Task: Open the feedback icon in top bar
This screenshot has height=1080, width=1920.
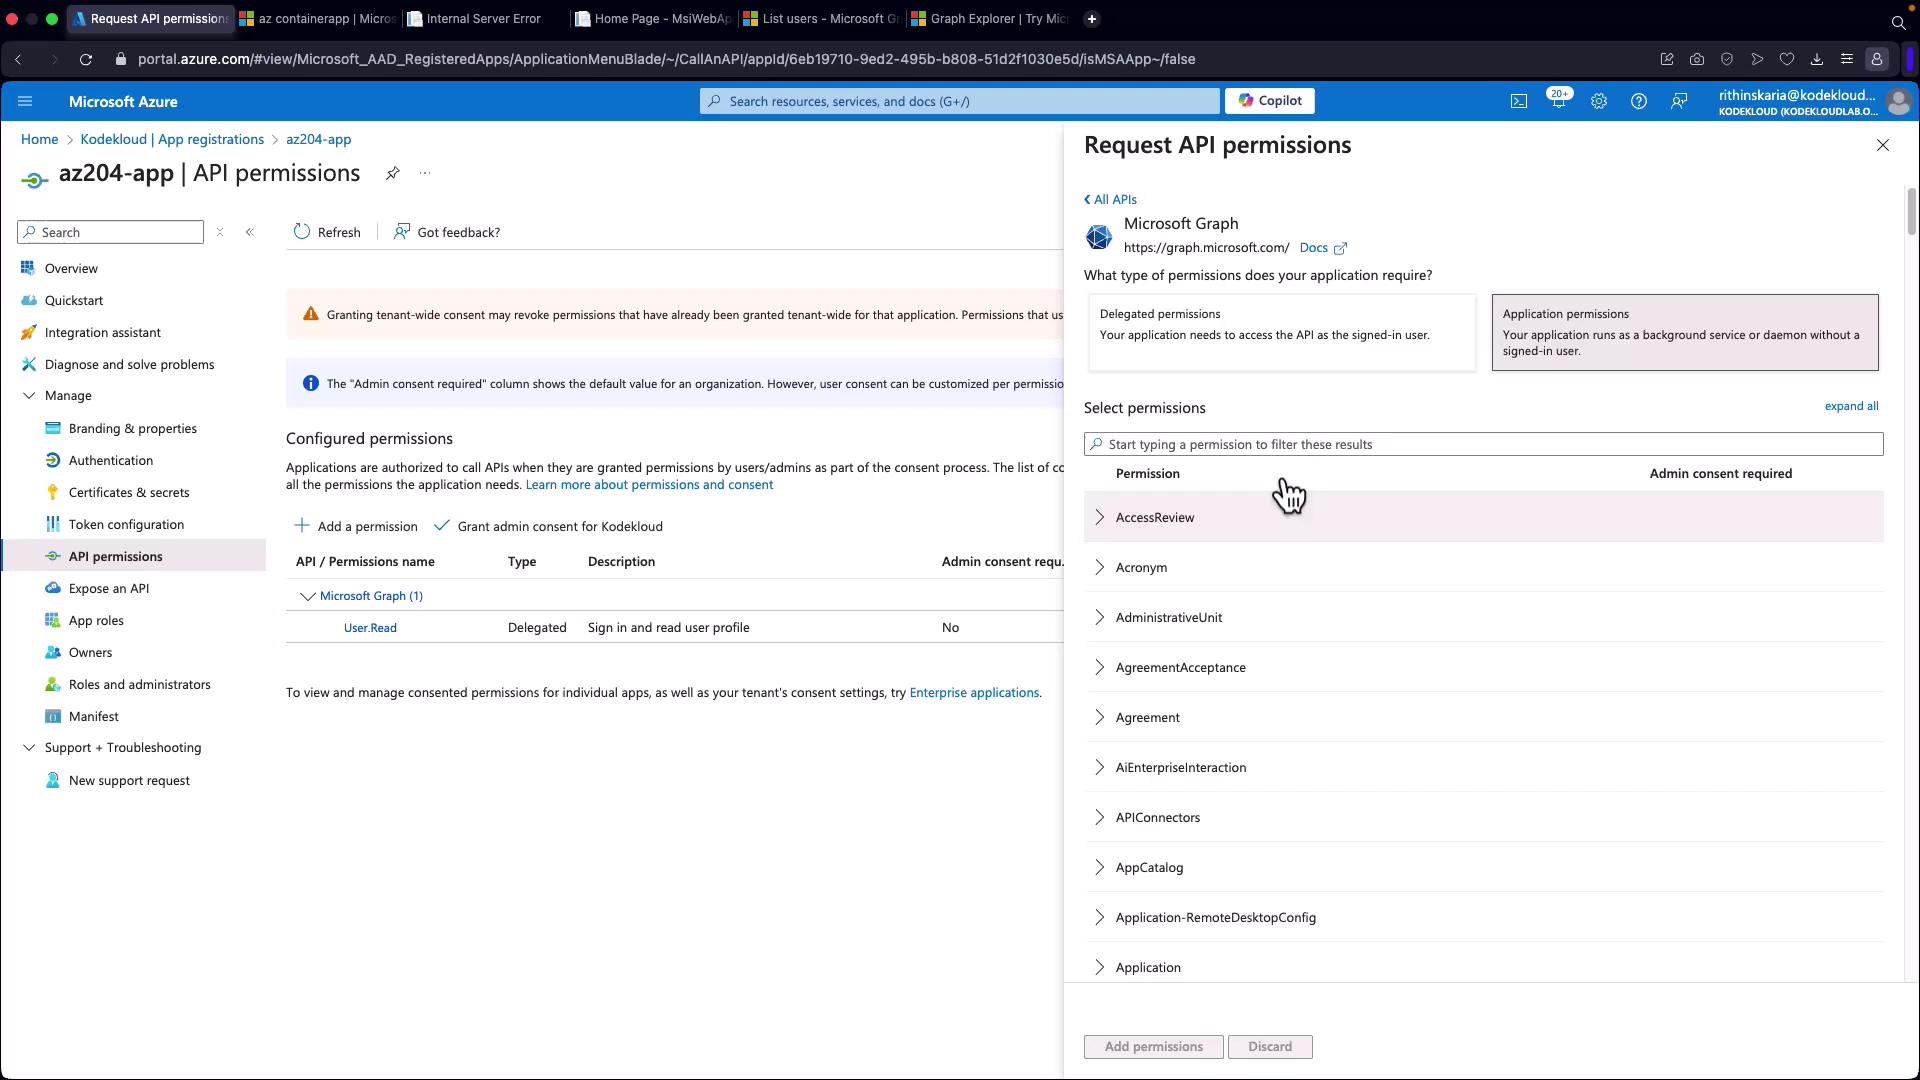Action: [x=1679, y=101]
